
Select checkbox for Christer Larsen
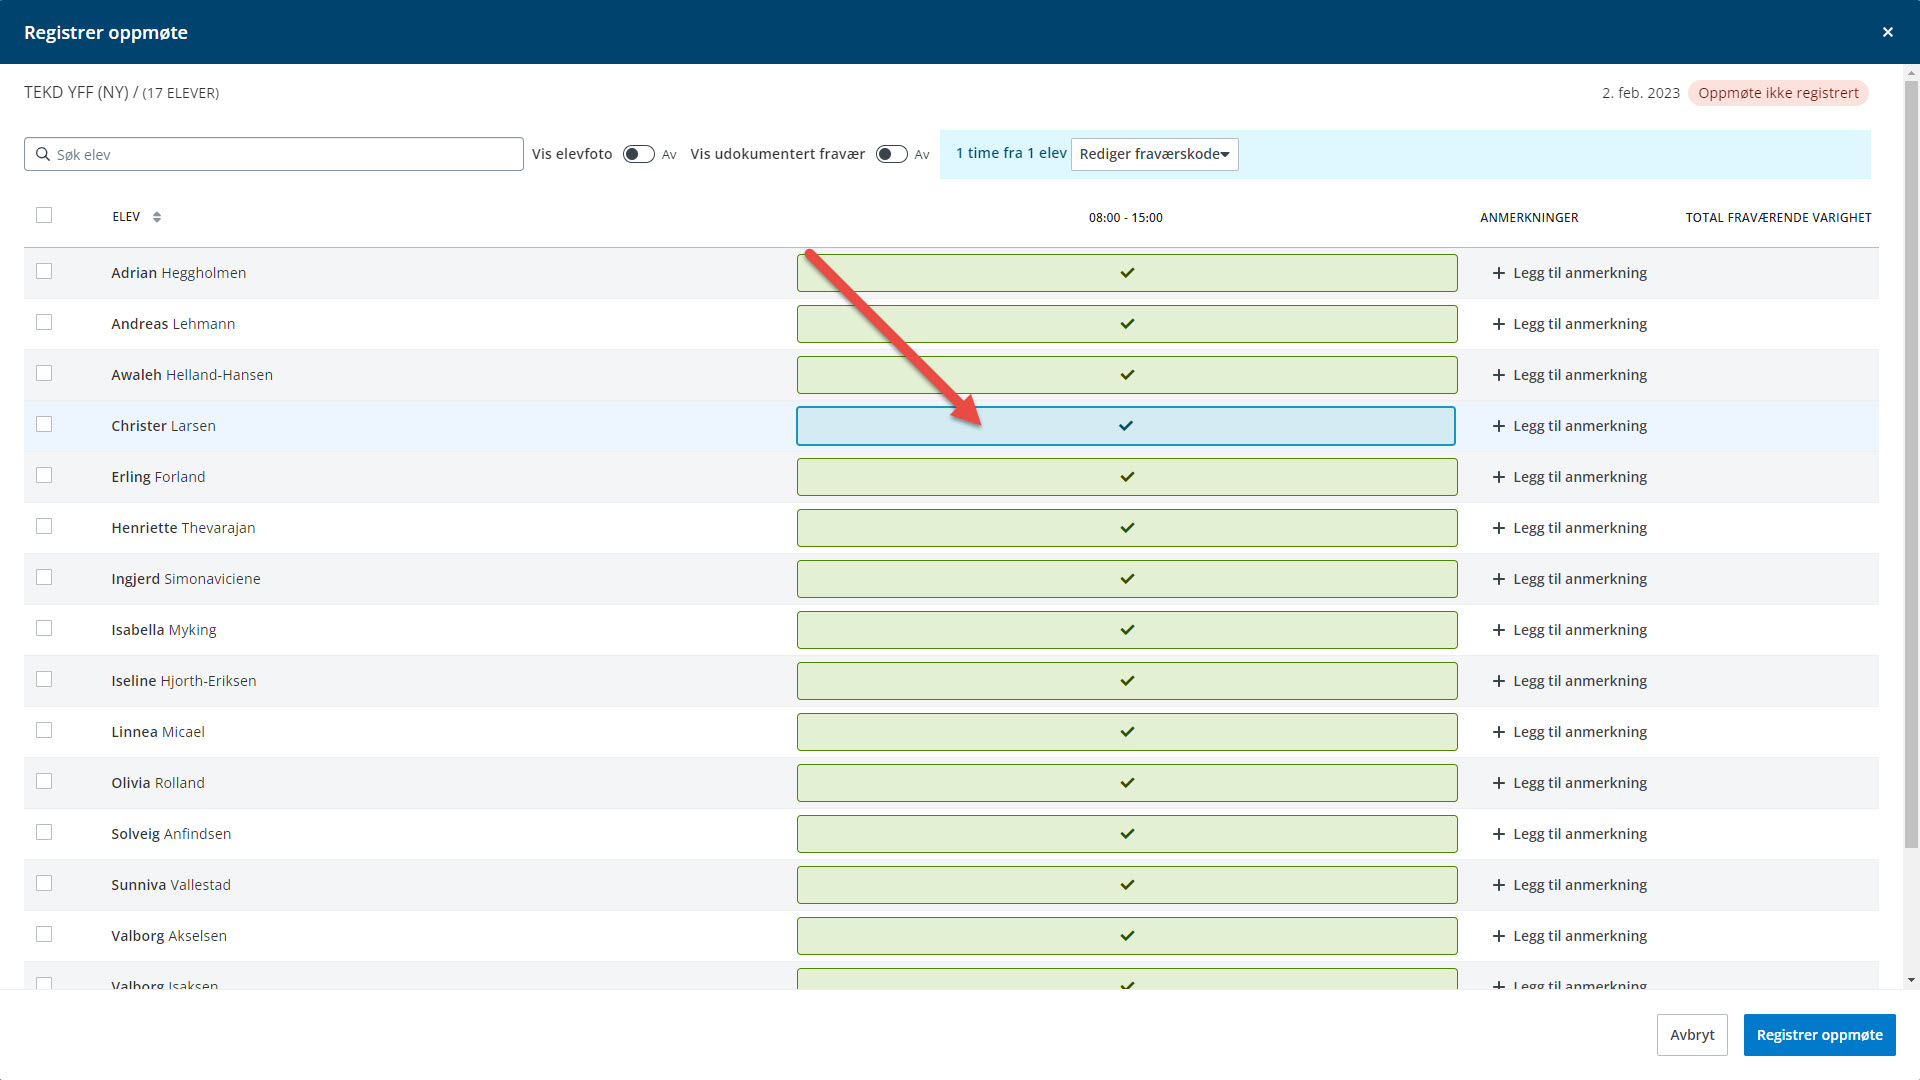44,424
